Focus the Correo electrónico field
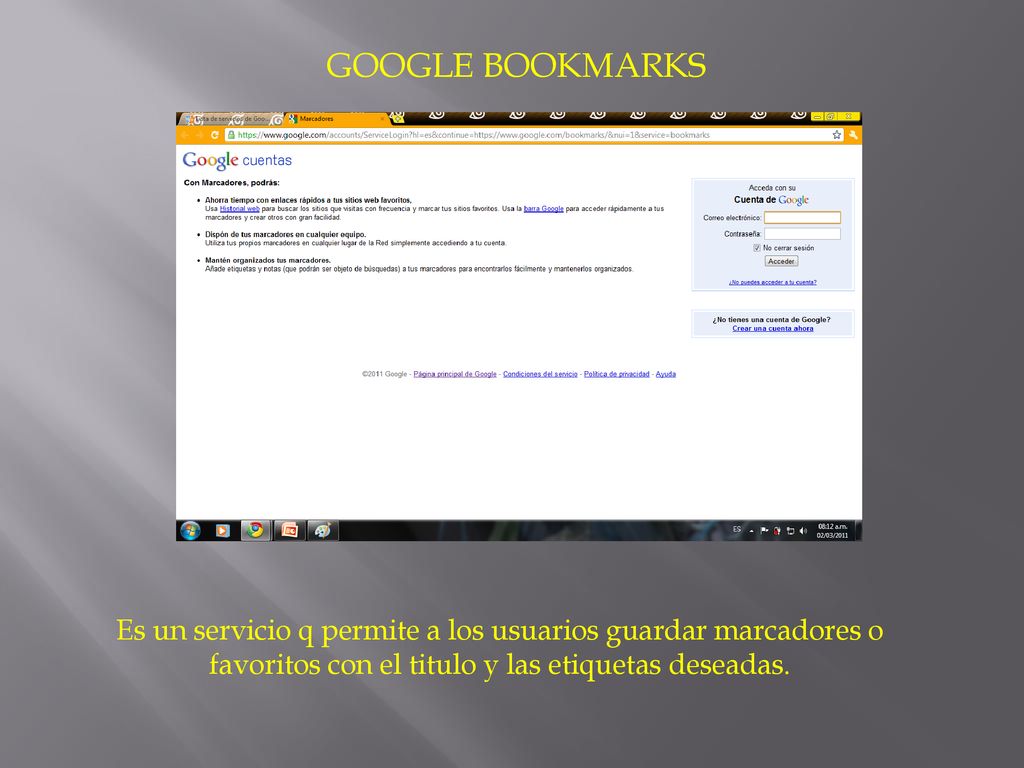Image resolution: width=1024 pixels, height=768 pixels. coord(802,217)
